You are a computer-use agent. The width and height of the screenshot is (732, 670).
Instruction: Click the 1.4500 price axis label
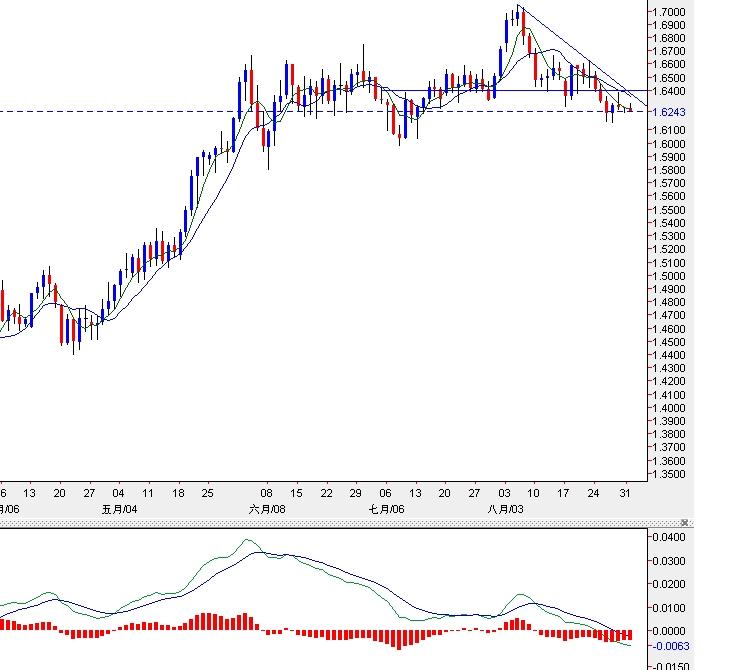coord(669,342)
